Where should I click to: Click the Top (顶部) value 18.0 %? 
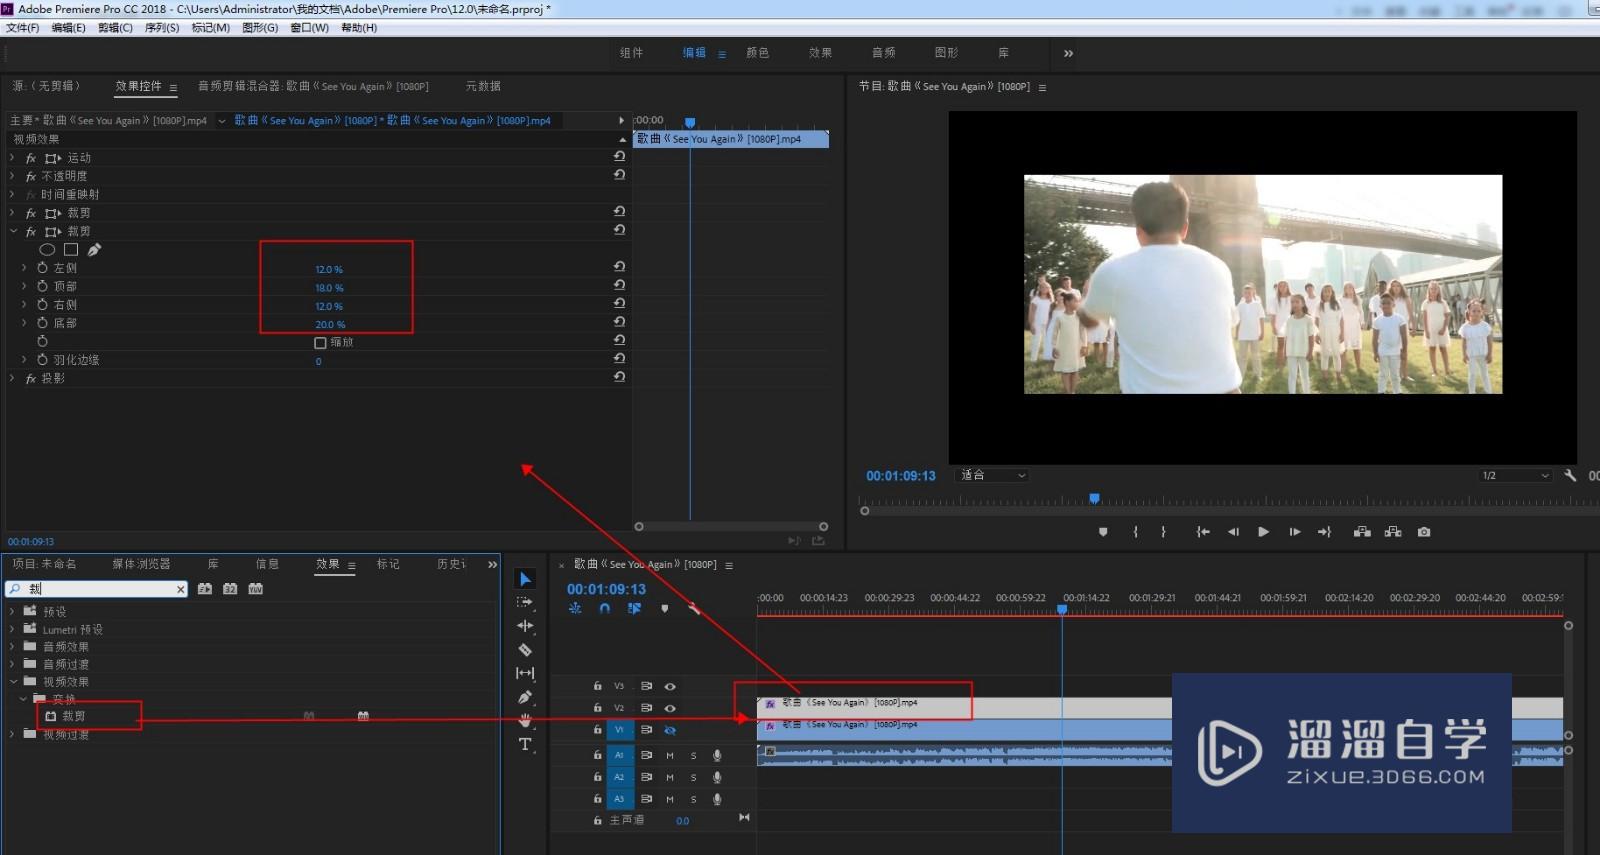[x=329, y=288]
